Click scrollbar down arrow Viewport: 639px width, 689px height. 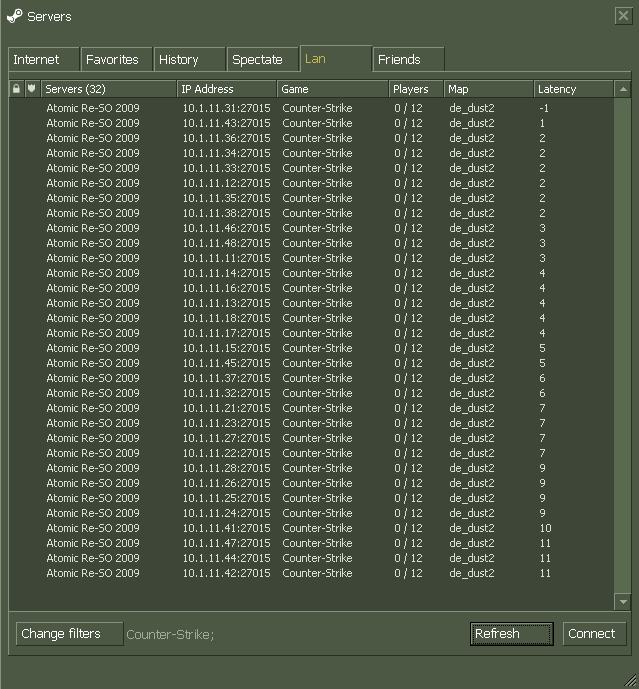(623, 602)
